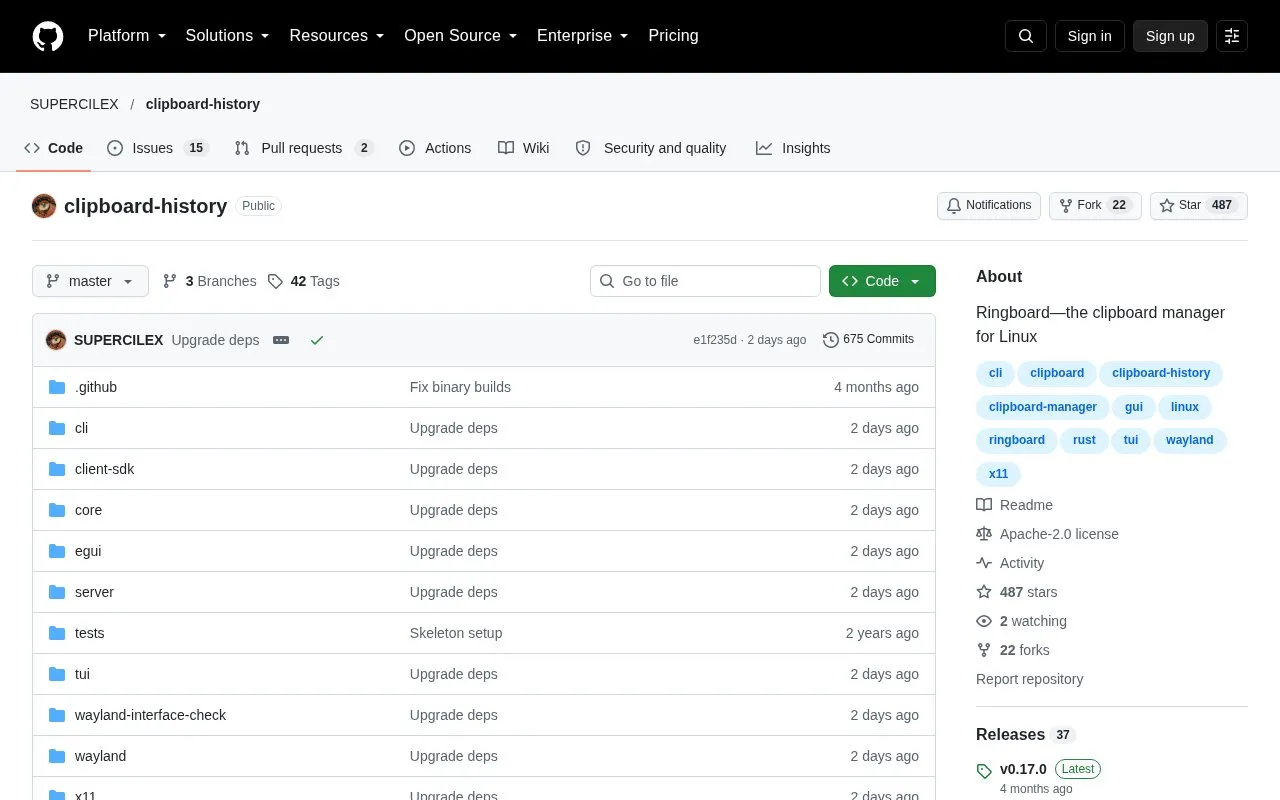Screen dimensions: 1280x800
Task: Open the appearance settings icon button
Action: (1232, 36)
